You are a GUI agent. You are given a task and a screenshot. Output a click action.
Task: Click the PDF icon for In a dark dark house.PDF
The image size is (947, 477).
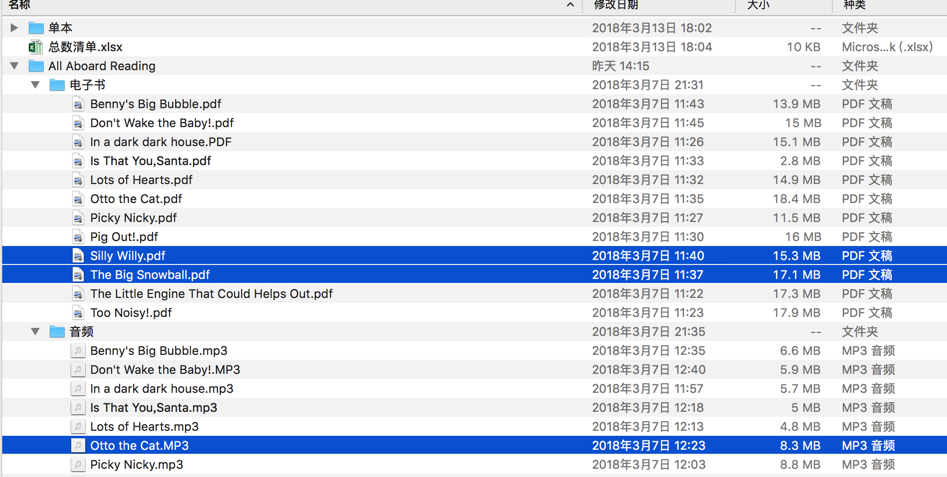(x=78, y=142)
